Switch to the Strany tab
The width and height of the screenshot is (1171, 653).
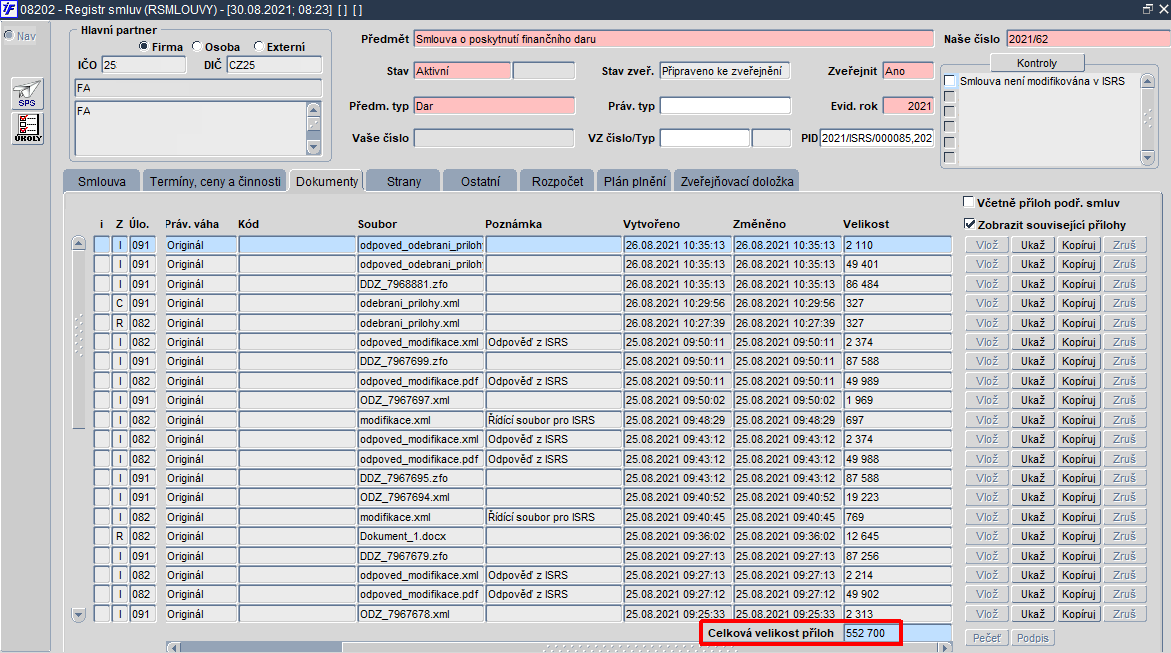[404, 181]
